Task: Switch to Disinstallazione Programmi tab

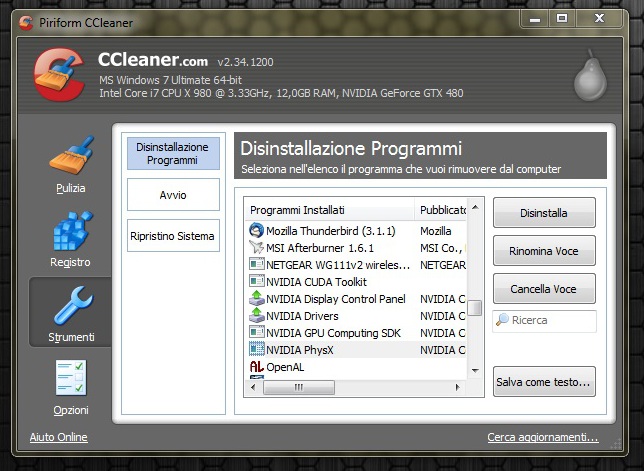Action: (x=172, y=153)
